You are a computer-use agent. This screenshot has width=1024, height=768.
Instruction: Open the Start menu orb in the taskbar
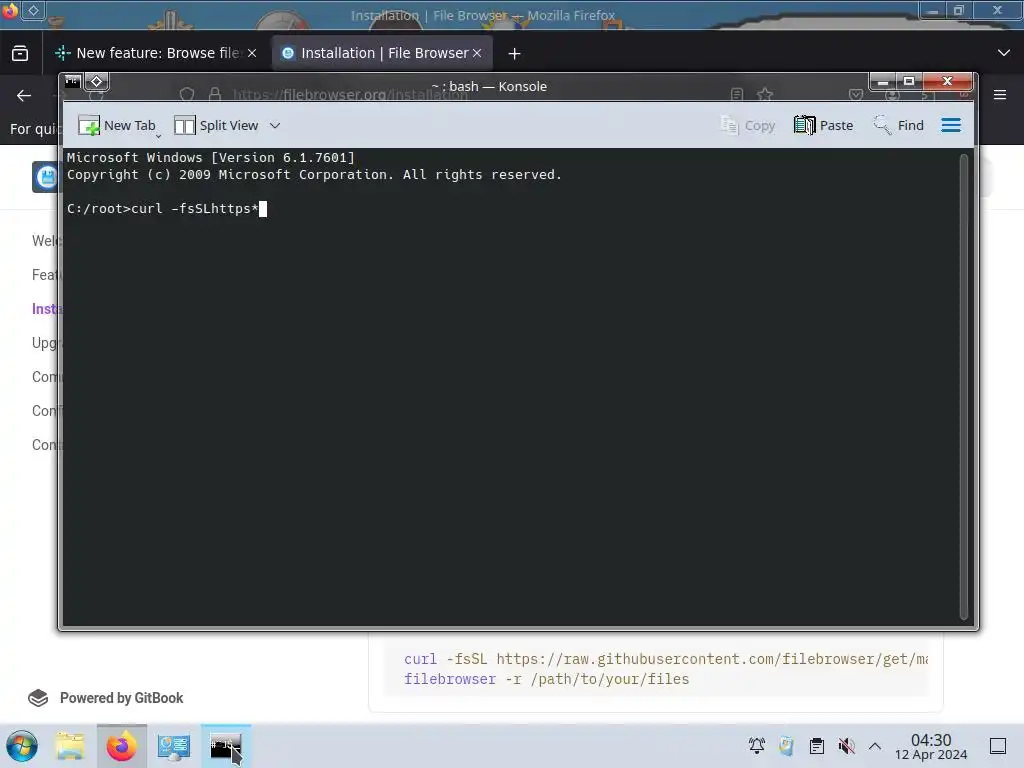[x=22, y=746]
